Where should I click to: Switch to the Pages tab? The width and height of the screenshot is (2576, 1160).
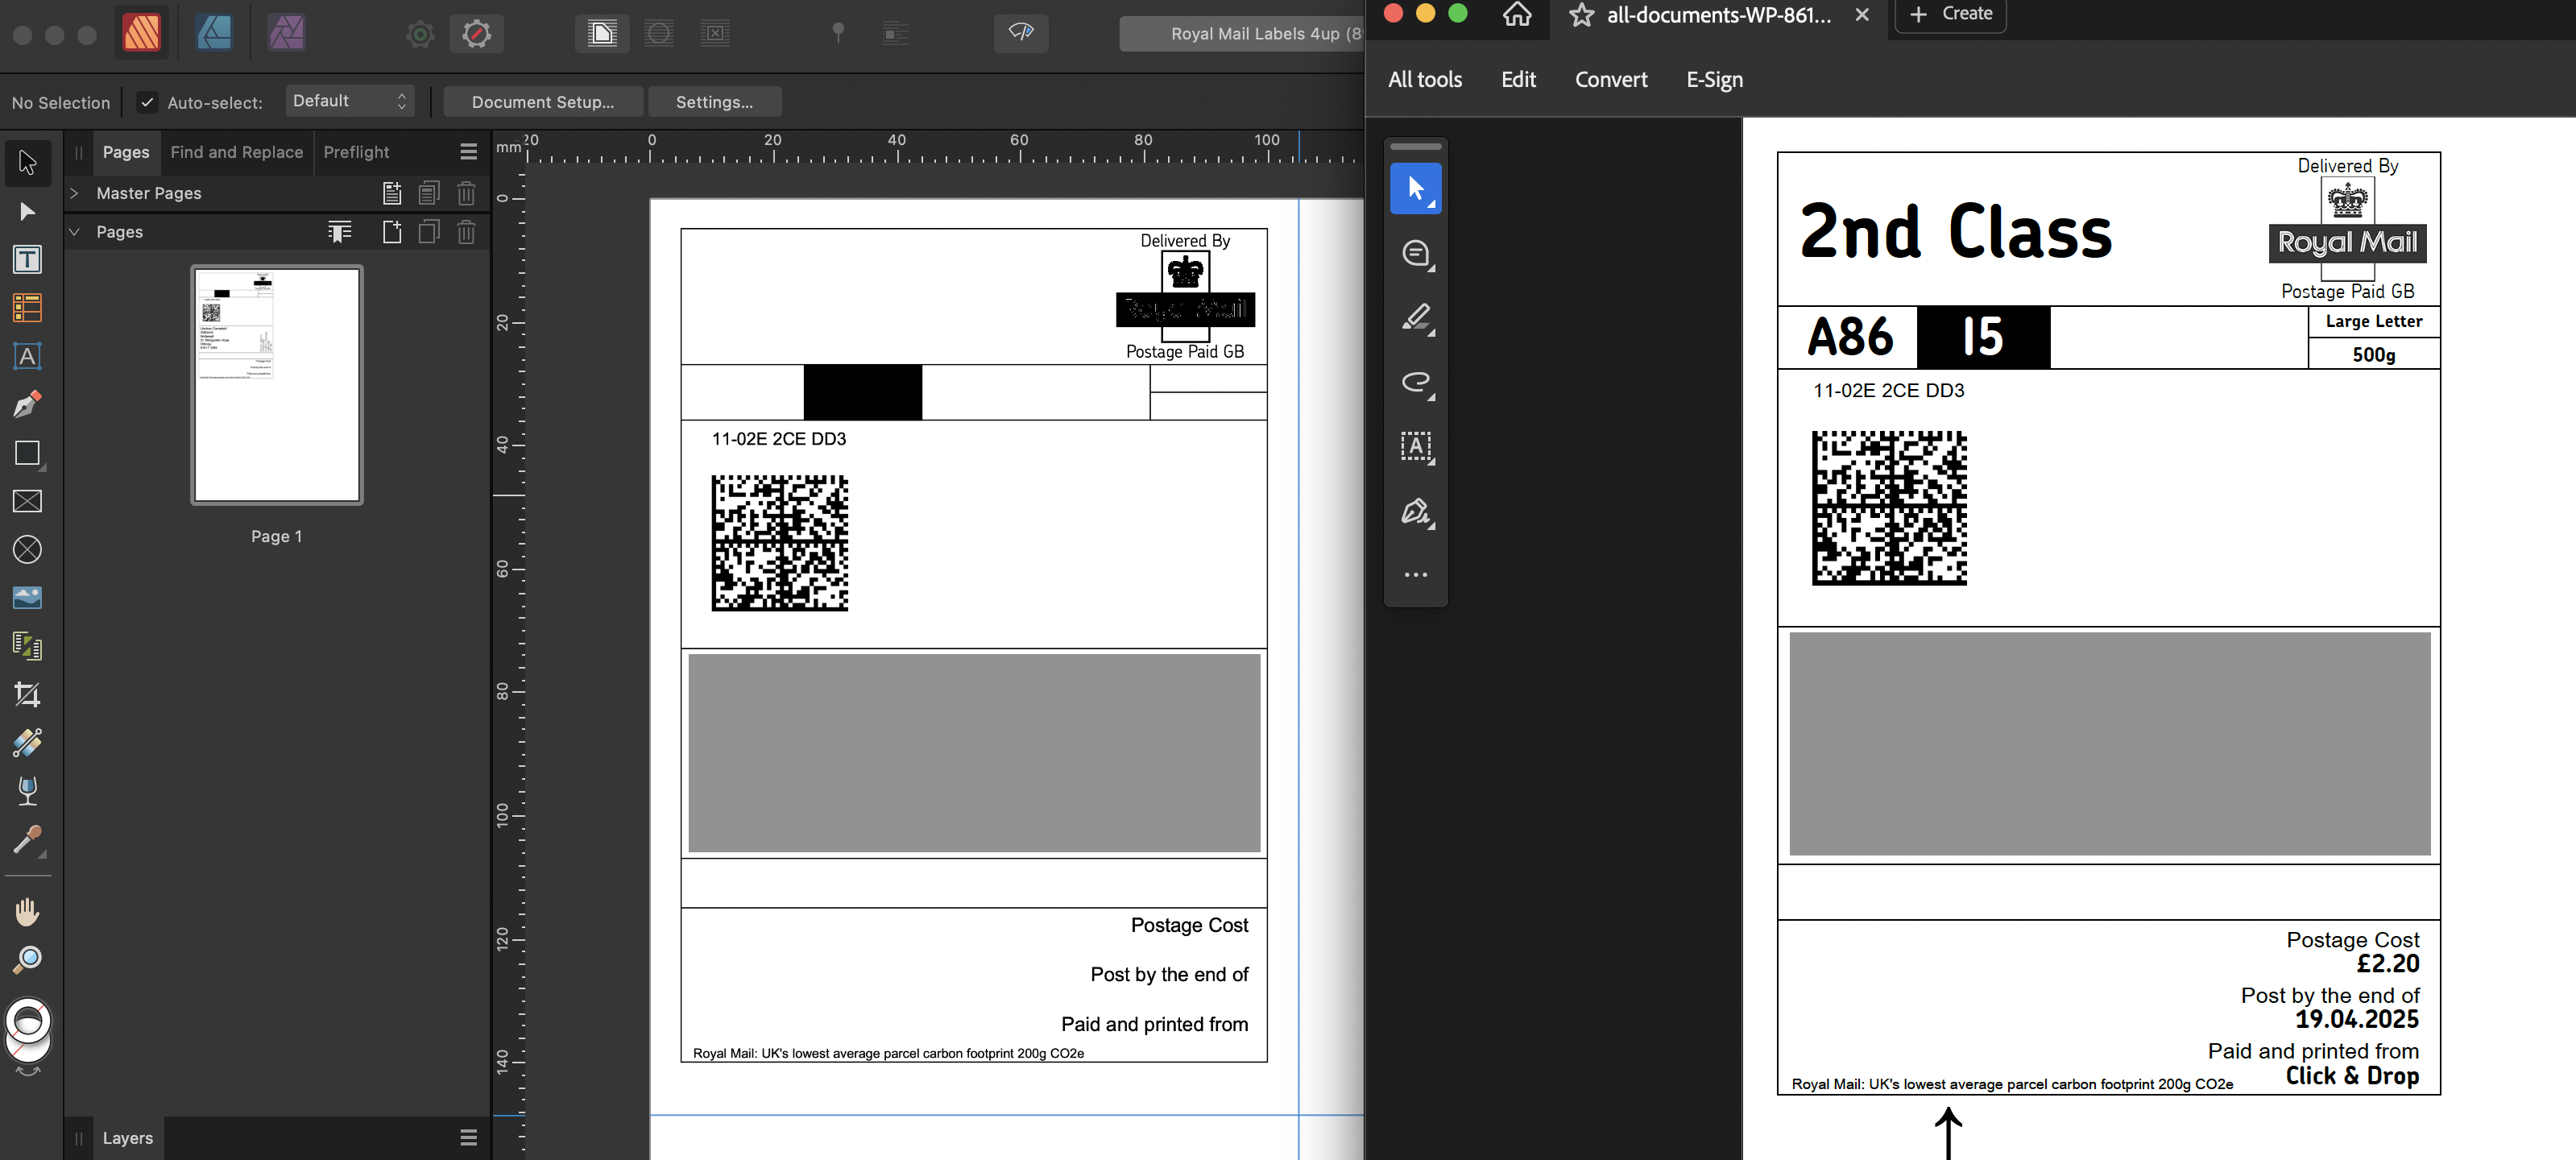pos(126,152)
